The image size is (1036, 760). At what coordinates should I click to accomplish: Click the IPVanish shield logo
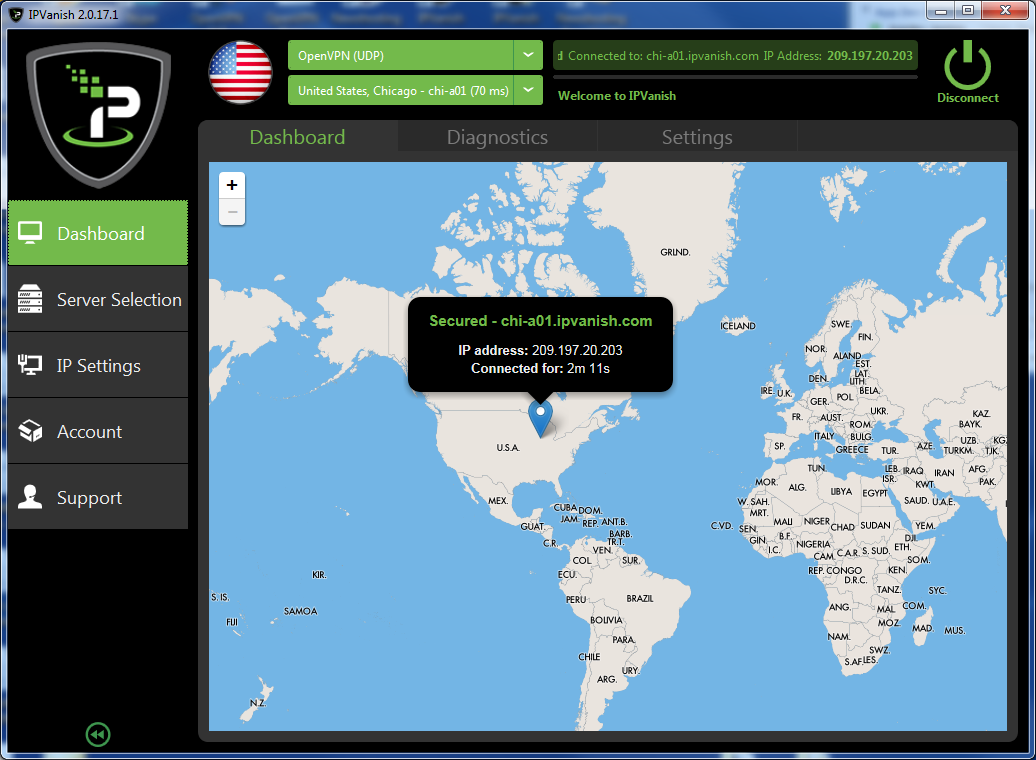point(98,115)
